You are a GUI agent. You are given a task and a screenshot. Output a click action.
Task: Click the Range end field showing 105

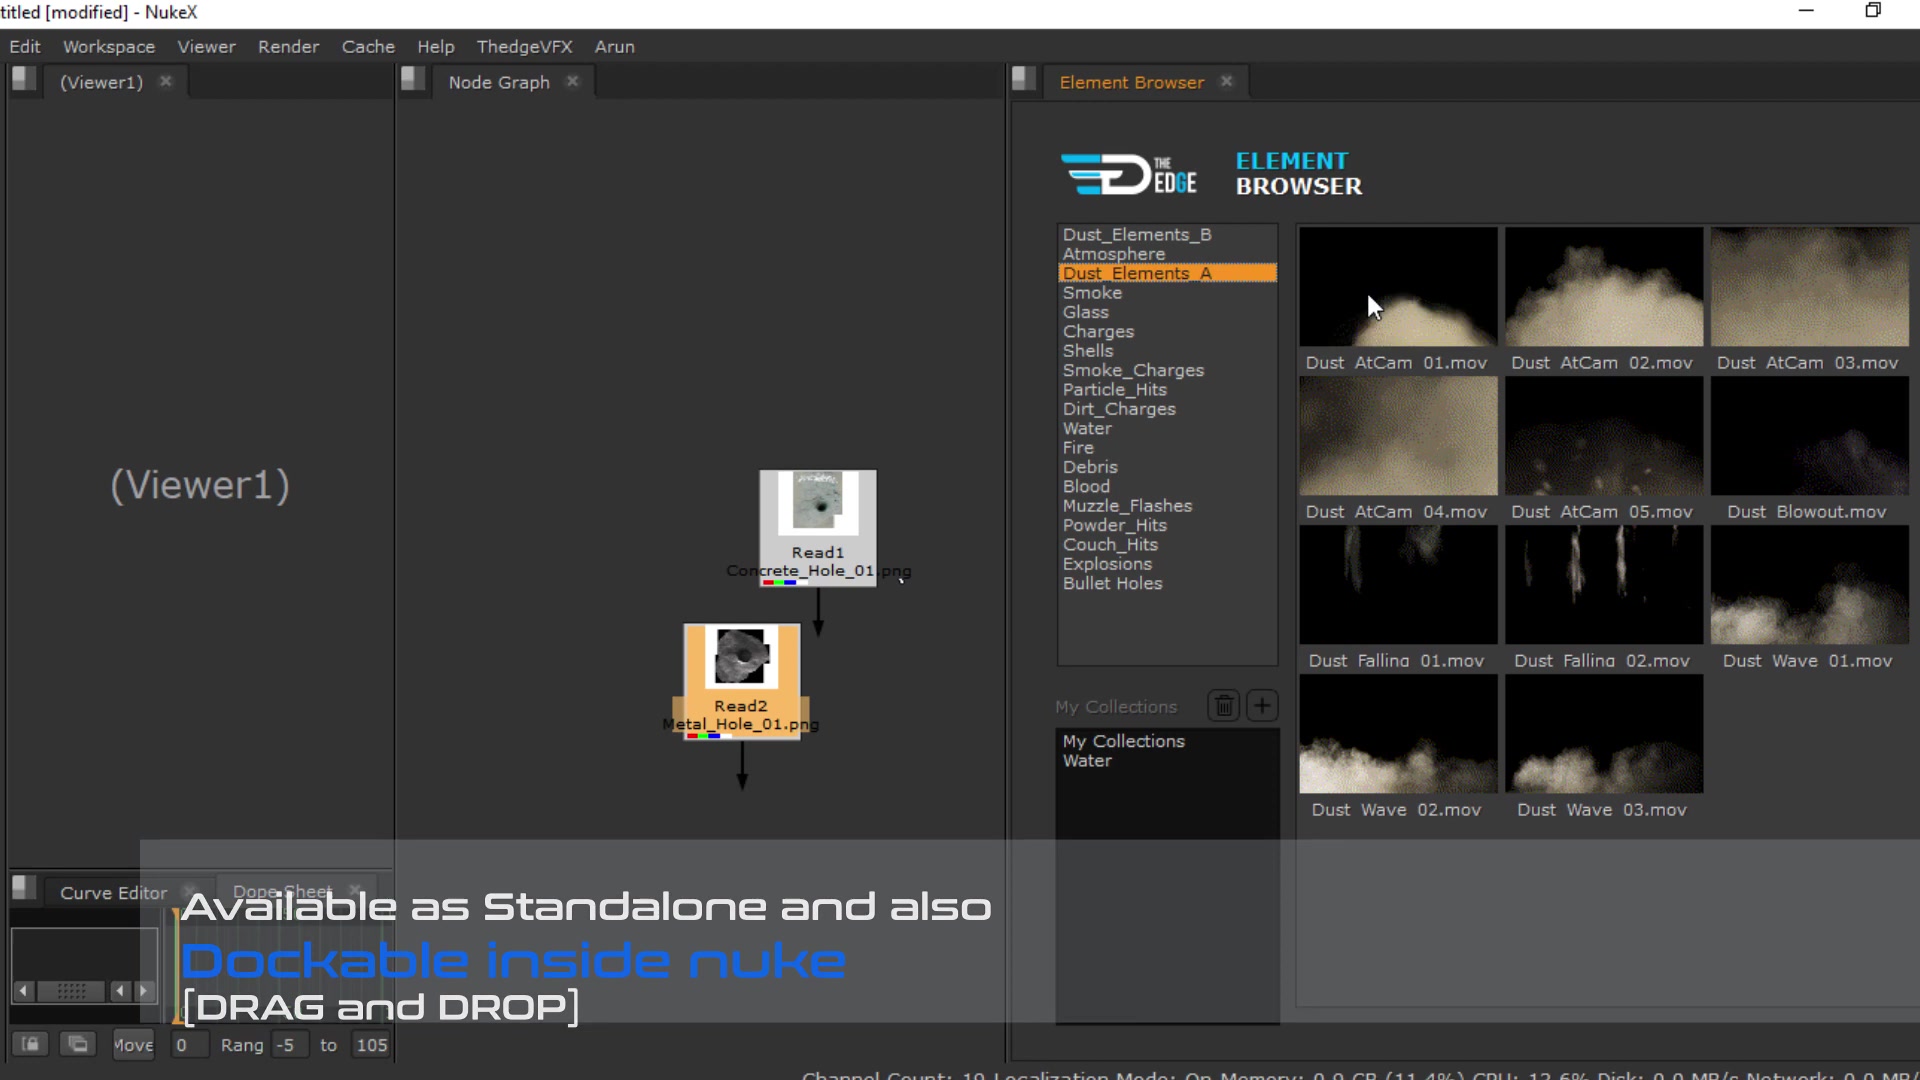pos(371,1044)
